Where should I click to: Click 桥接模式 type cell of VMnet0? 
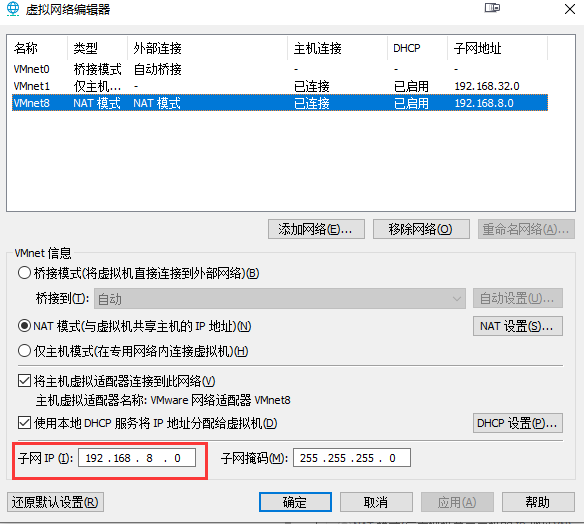click(x=98, y=69)
